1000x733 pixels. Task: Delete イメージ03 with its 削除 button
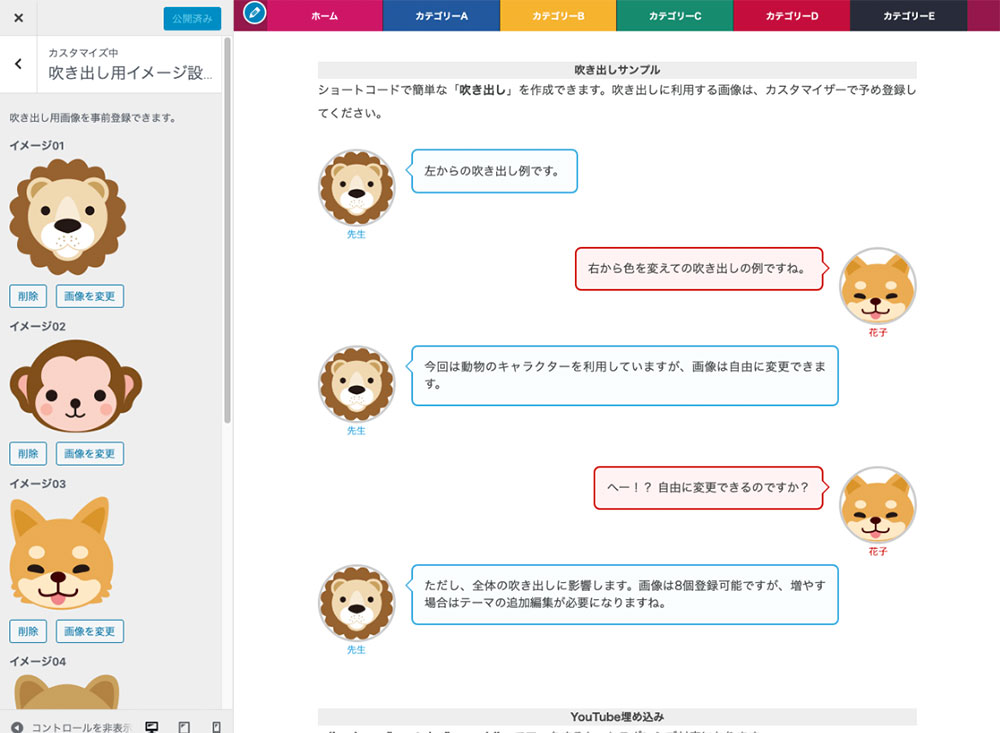[x=28, y=631]
